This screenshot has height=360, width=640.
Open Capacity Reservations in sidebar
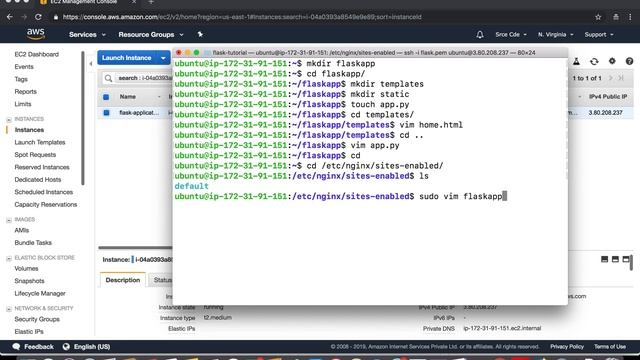(45, 204)
